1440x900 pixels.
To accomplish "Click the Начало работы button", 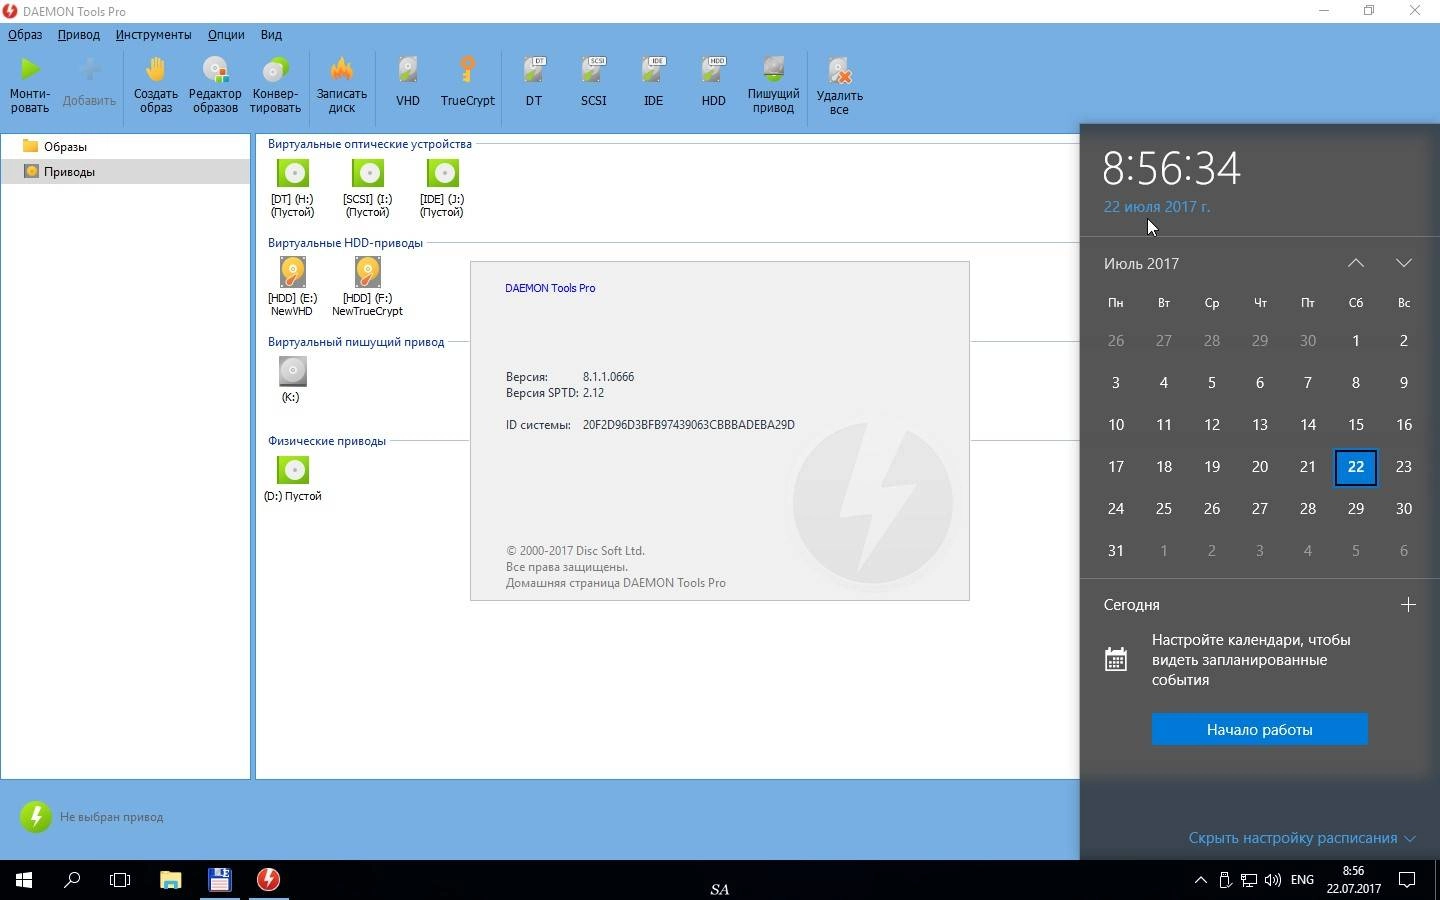I will click(x=1259, y=729).
